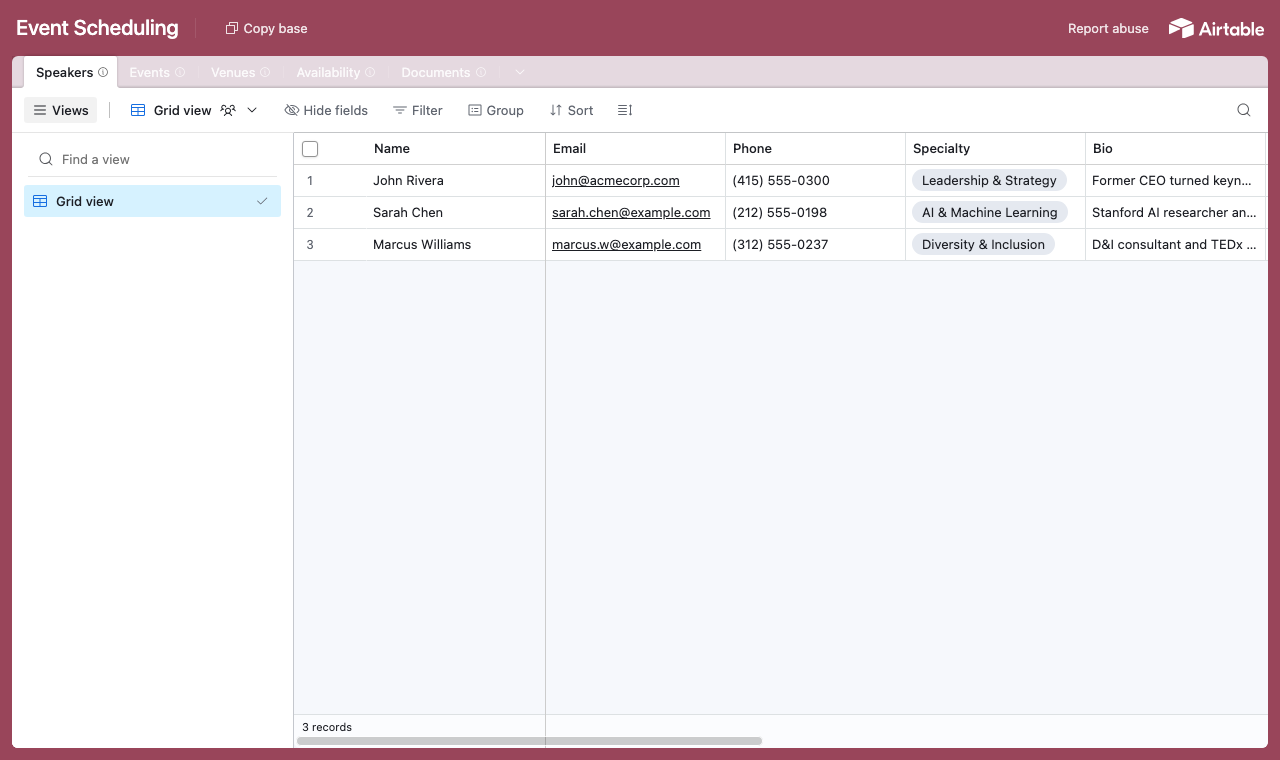Click the 3 records summary
1280x760 pixels.
[x=327, y=727]
